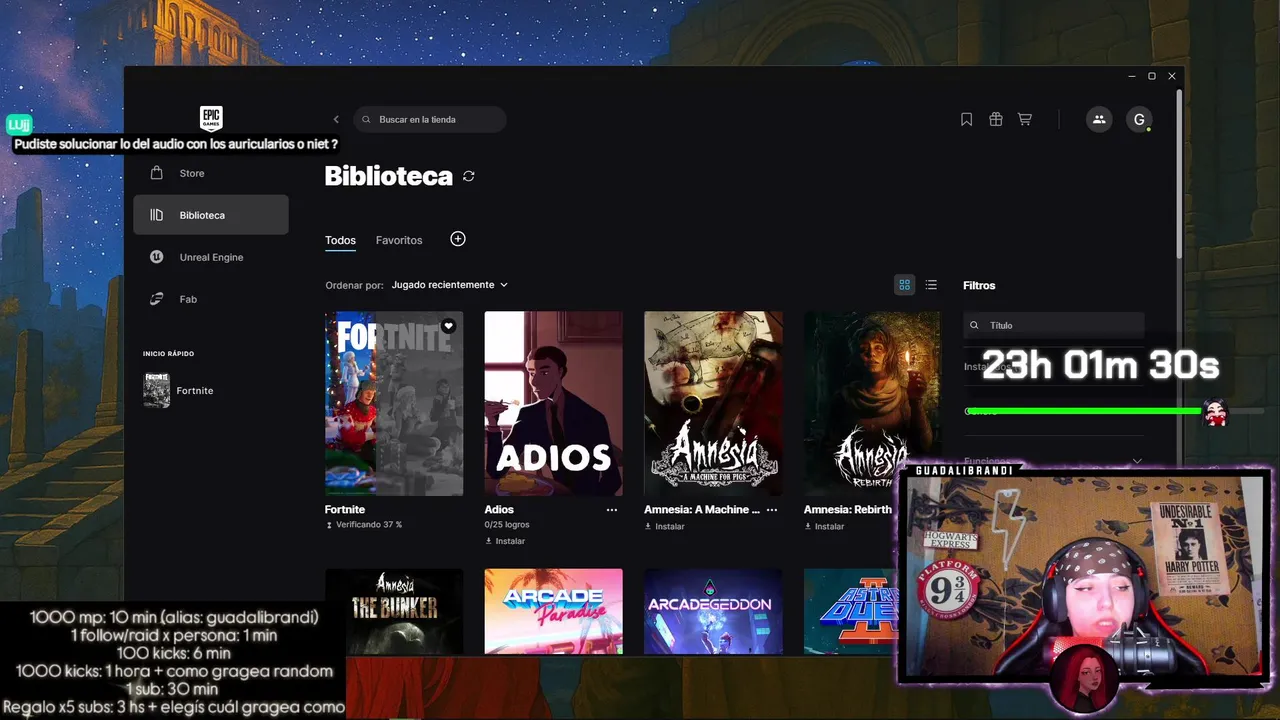The height and width of the screenshot is (720, 1280).
Task: Open Amnesia: A Machine options menu dots
Action: (x=771, y=510)
